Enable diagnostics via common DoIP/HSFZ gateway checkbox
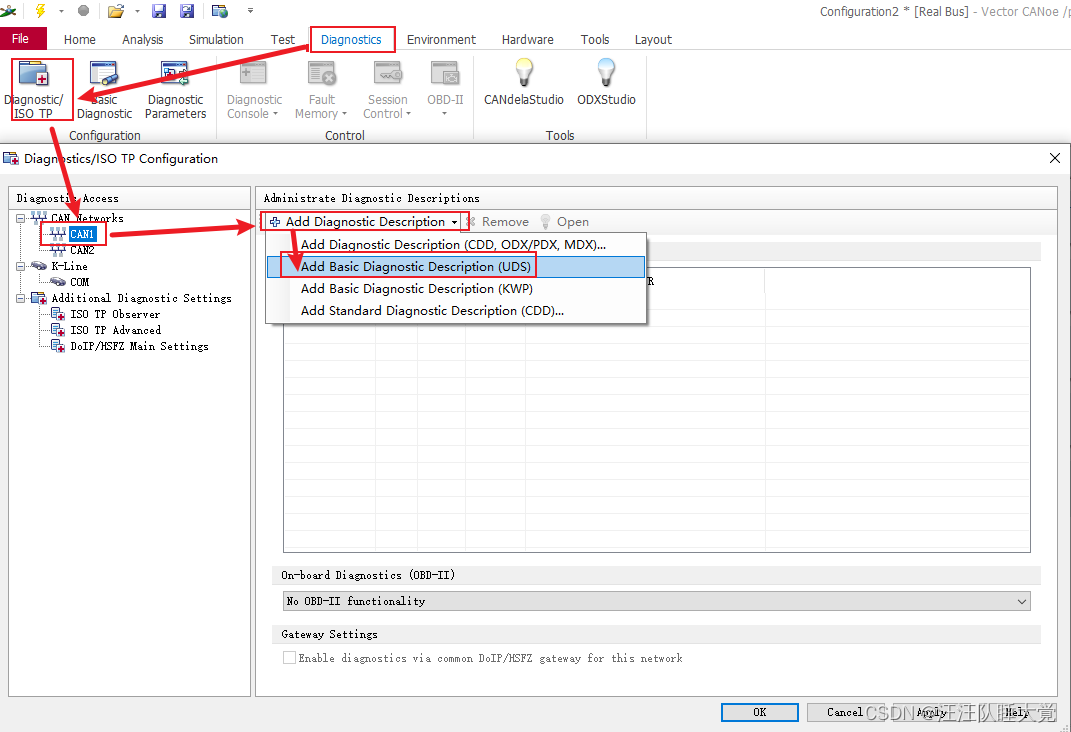 (x=290, y=658)
